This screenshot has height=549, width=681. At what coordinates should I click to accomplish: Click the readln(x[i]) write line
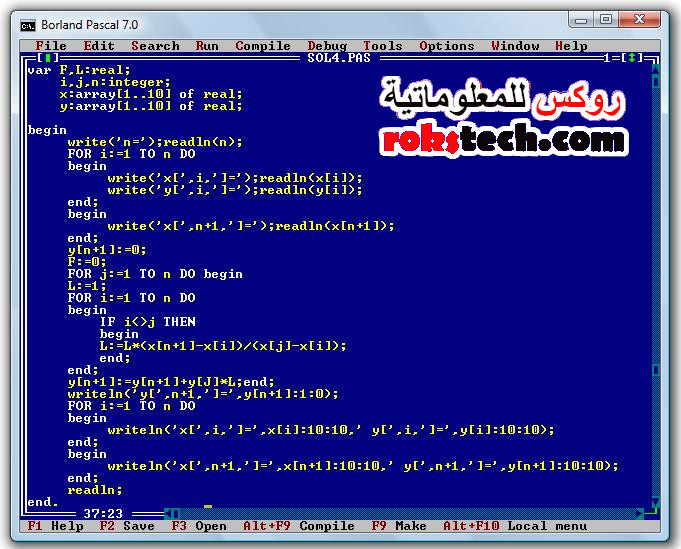[x=235, y=178]
